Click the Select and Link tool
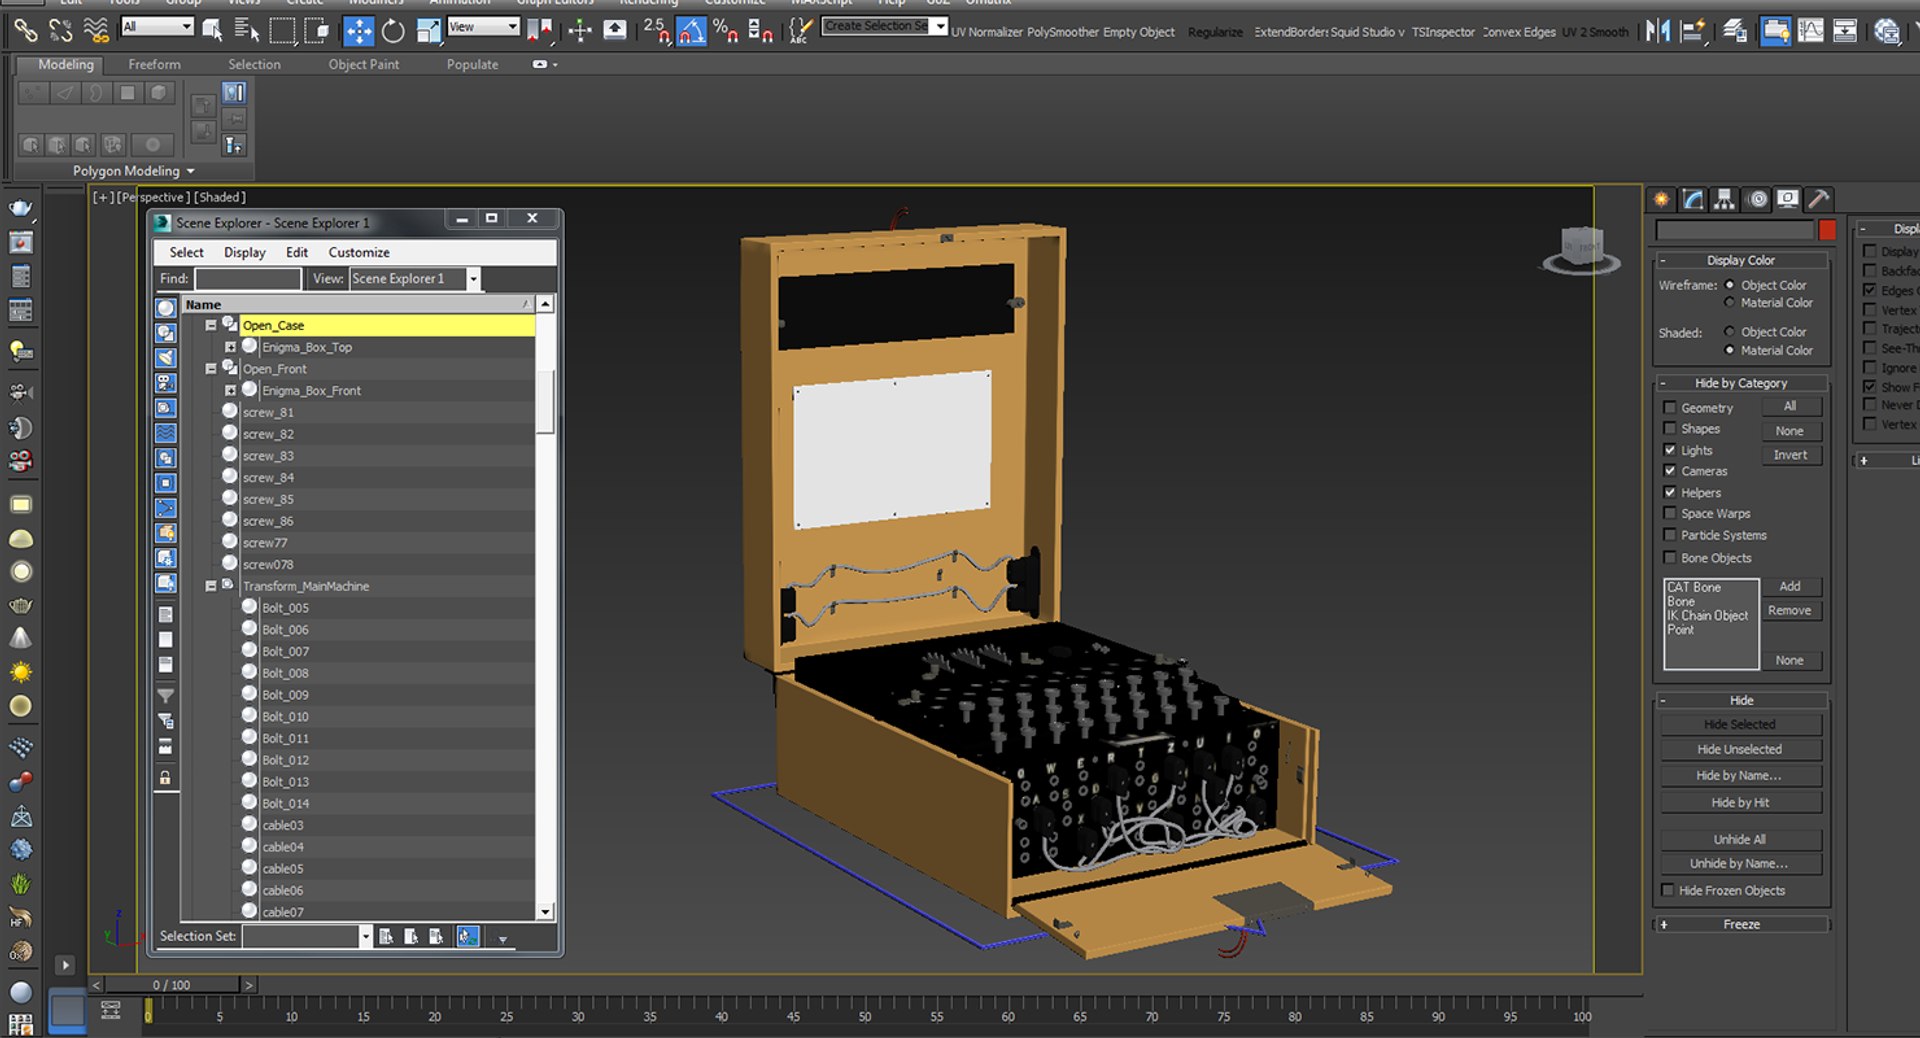The height and width of the screenshot is (1038, 1920). 26,31
